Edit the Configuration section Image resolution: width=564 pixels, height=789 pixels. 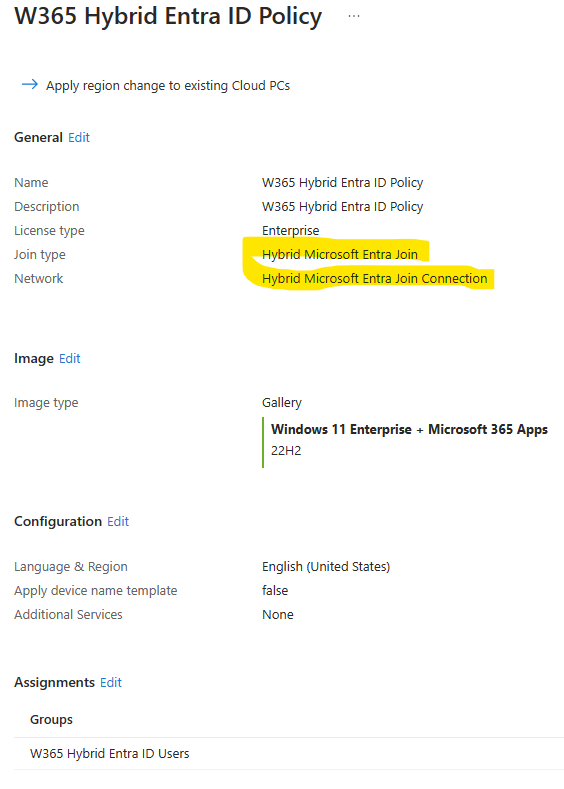pos(118,521)
